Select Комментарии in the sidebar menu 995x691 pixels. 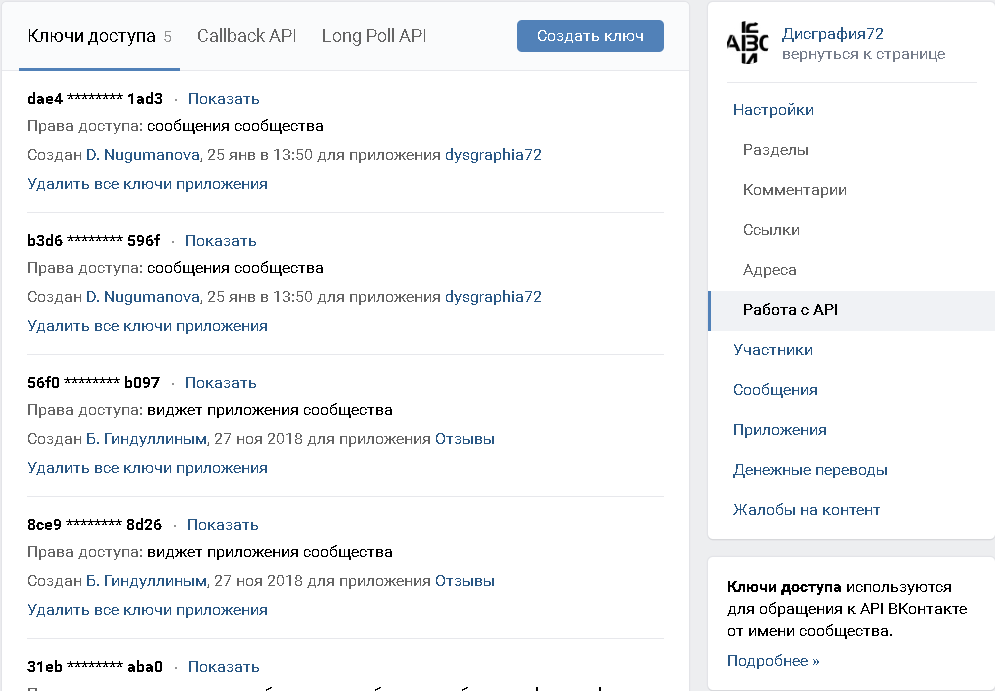[794, 190]
